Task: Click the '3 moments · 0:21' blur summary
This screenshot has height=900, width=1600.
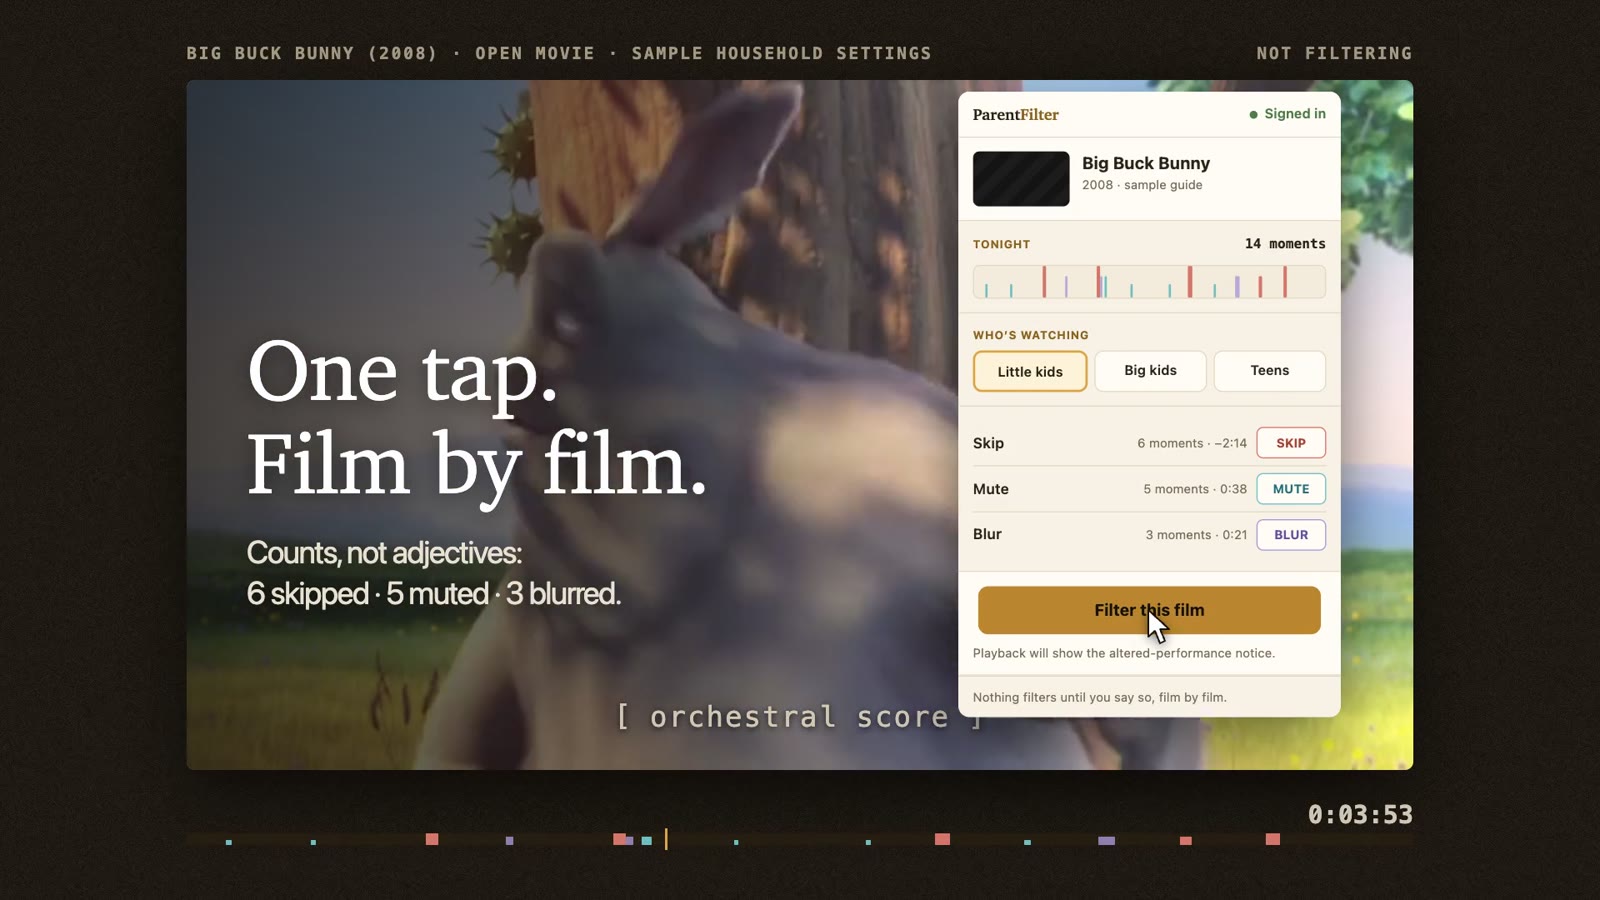Action: [x=1196, y=535]
